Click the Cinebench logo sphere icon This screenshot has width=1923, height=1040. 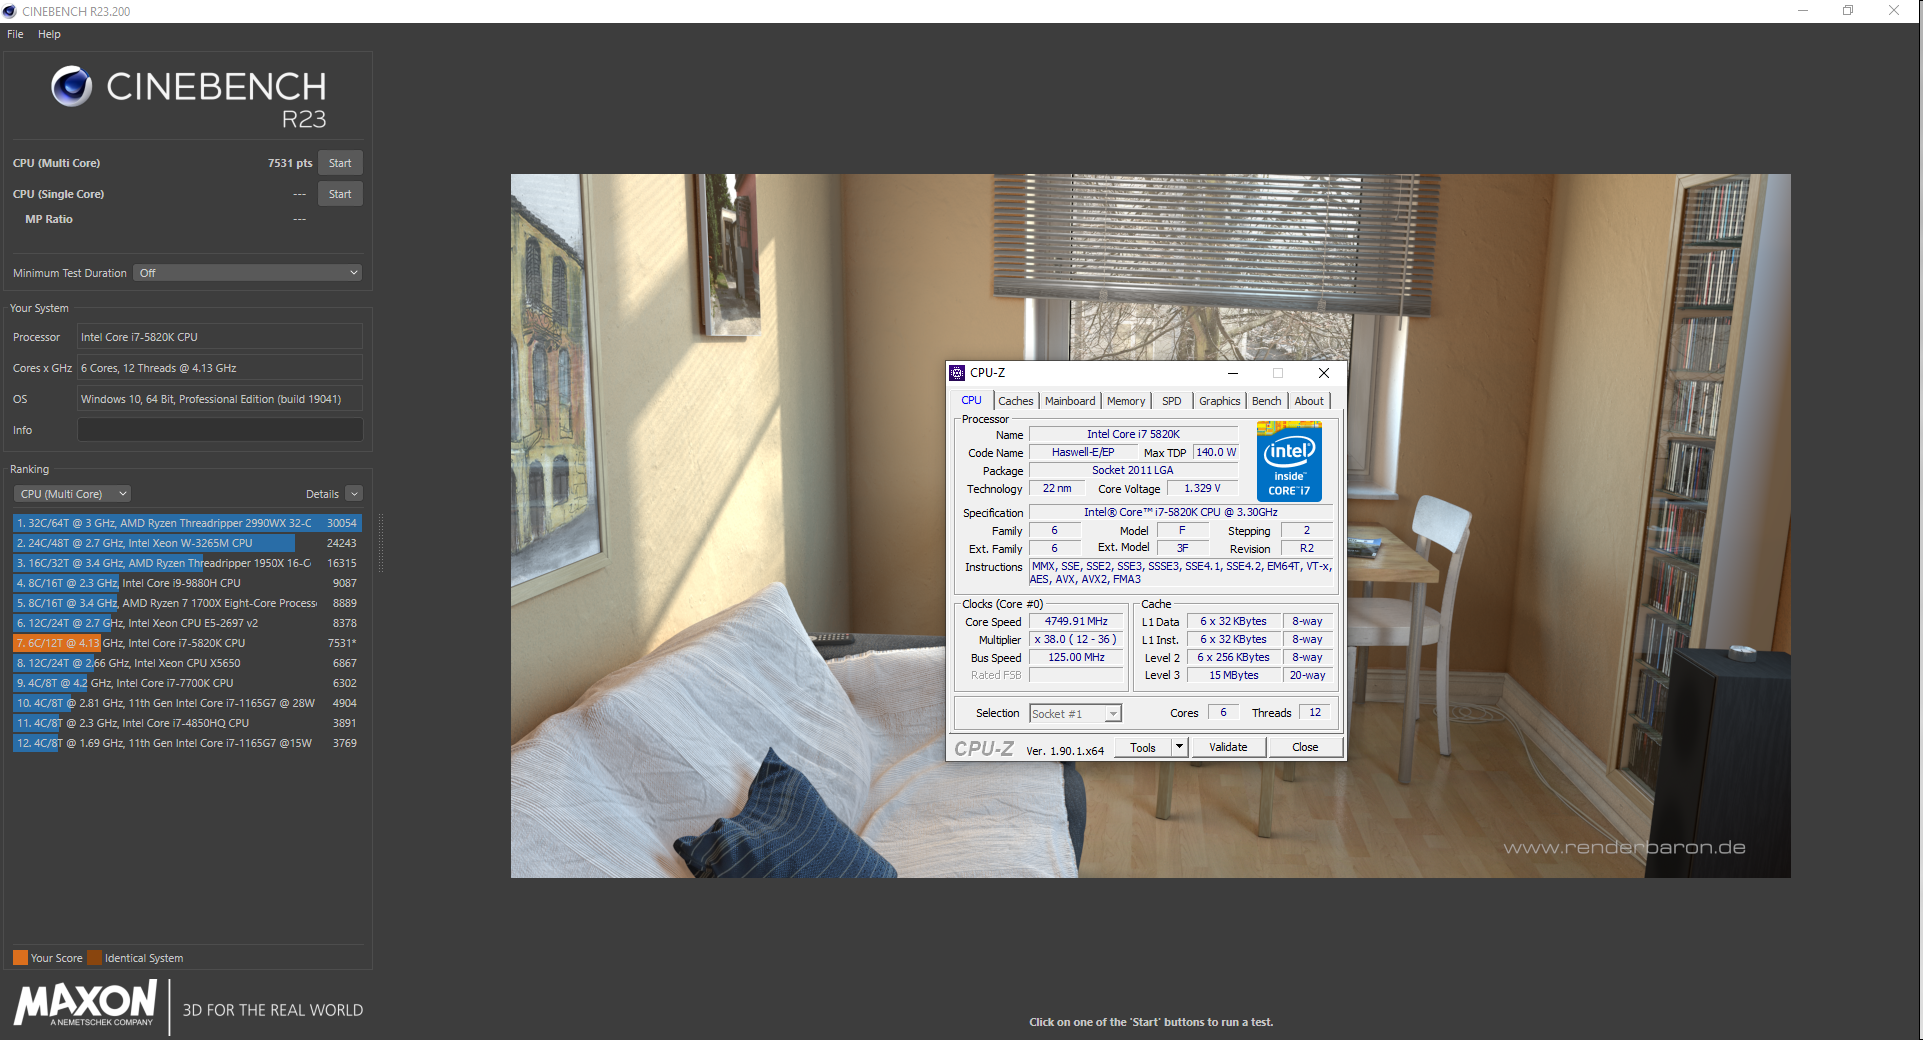(72, 87)
